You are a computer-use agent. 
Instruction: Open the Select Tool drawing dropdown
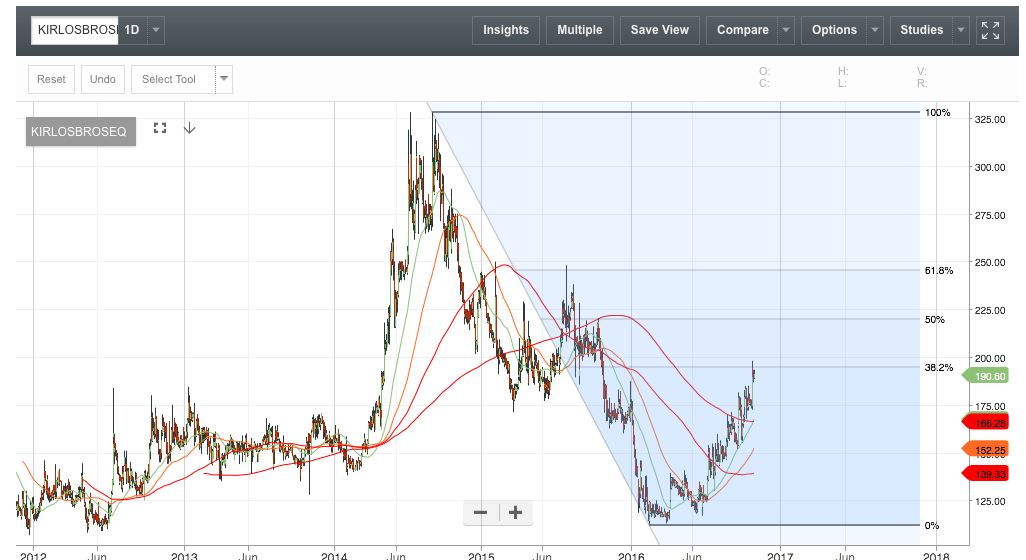tap(224, 79)
